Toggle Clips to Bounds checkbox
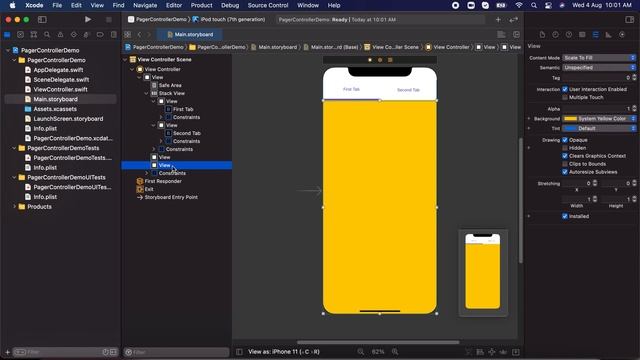 (x=565, y=164)
